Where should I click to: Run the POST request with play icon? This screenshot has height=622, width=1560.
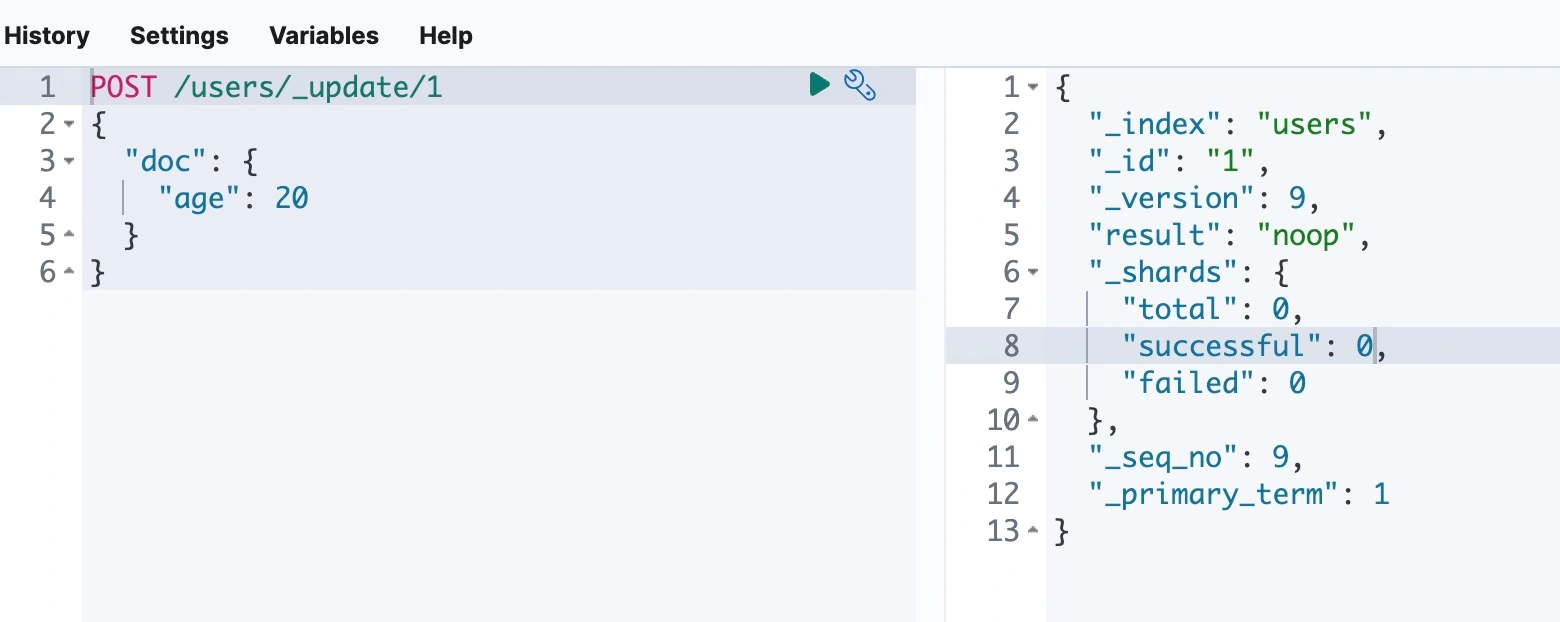click(819, 85)
